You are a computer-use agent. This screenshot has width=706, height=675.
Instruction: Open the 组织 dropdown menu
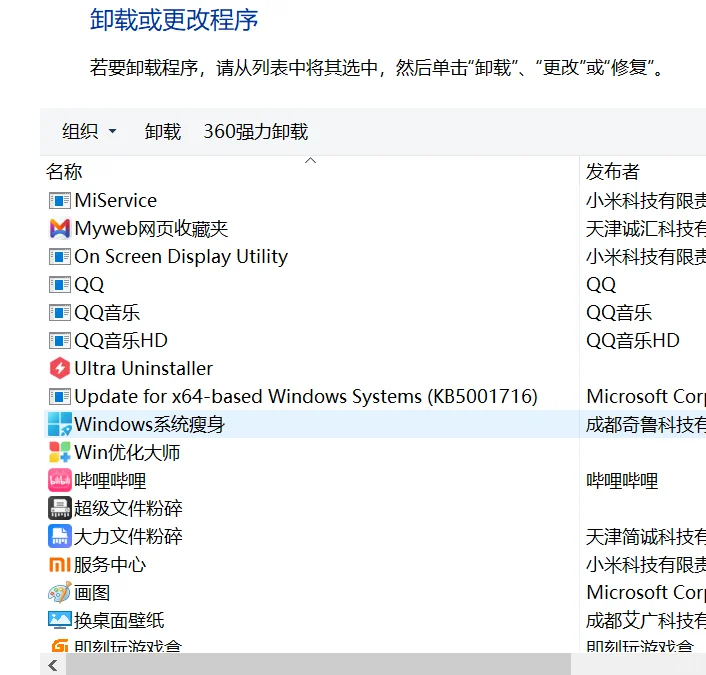click(89, 131)
